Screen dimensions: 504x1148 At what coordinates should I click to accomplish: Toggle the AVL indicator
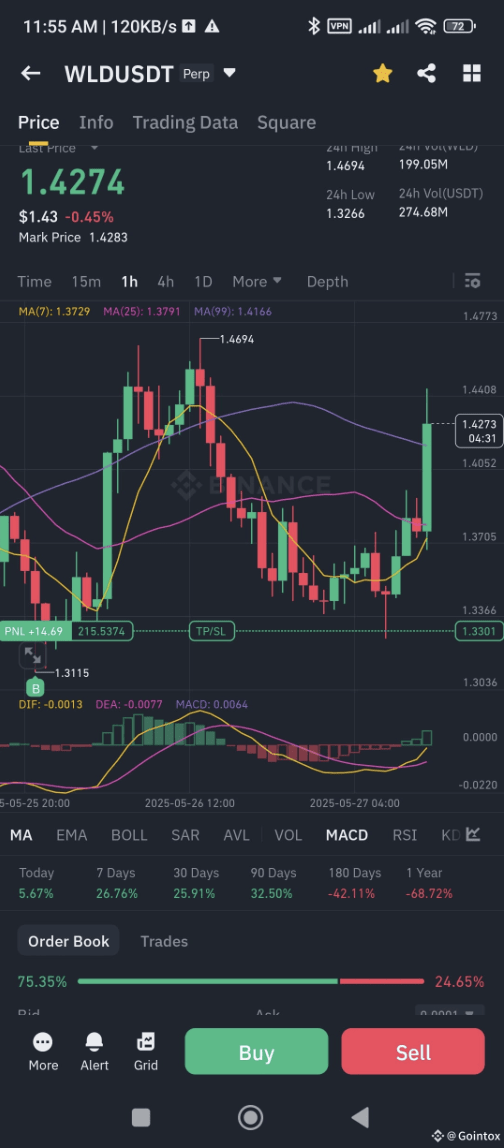tap(236, 835)
